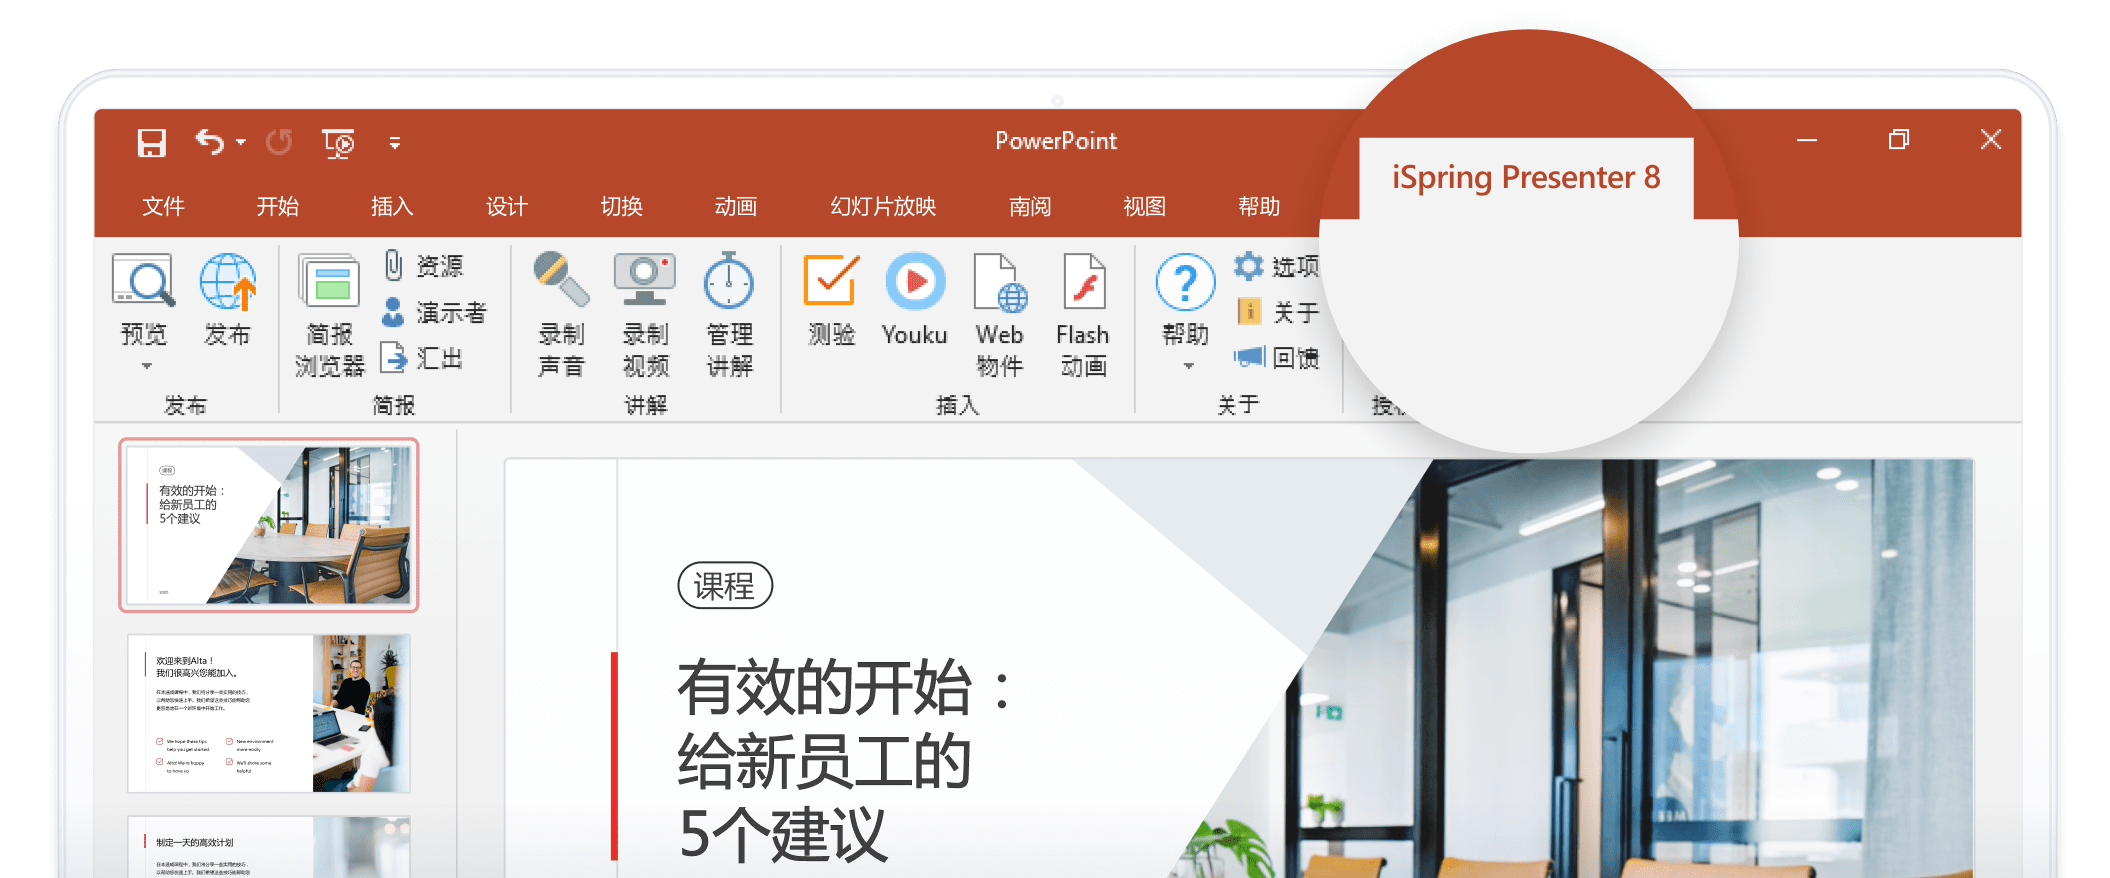This screenshot has height=878, width=2110.
Task: Open the 文件 menu
Action: 163,206
